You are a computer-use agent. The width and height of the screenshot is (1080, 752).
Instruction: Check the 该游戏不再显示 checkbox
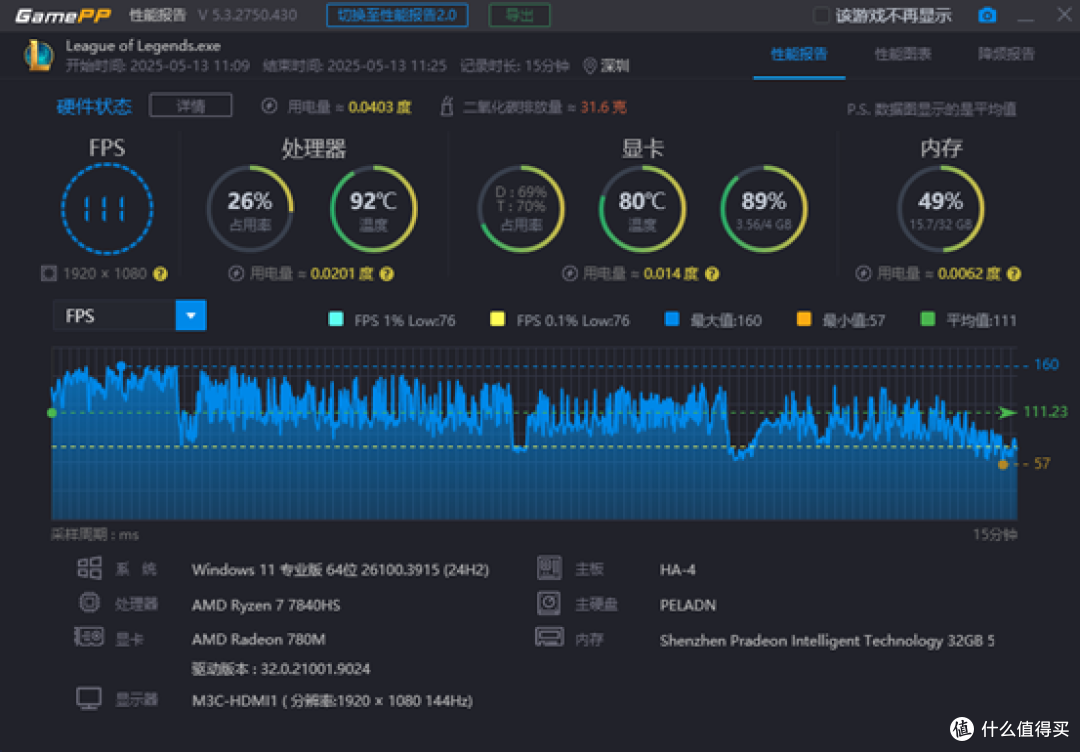point(820,15)
